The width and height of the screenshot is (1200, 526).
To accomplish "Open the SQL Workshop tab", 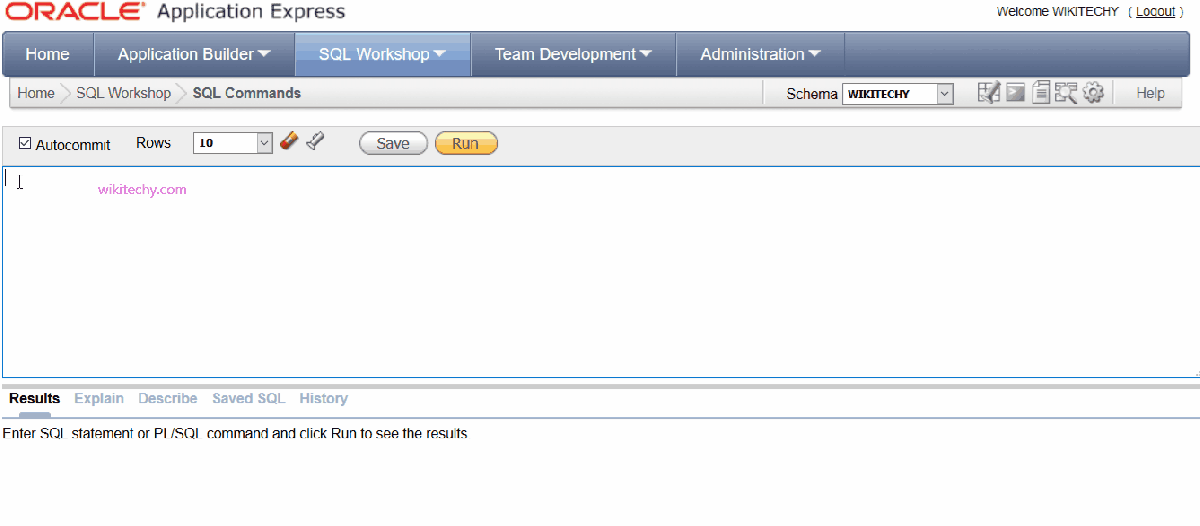I will coord(383,54).
